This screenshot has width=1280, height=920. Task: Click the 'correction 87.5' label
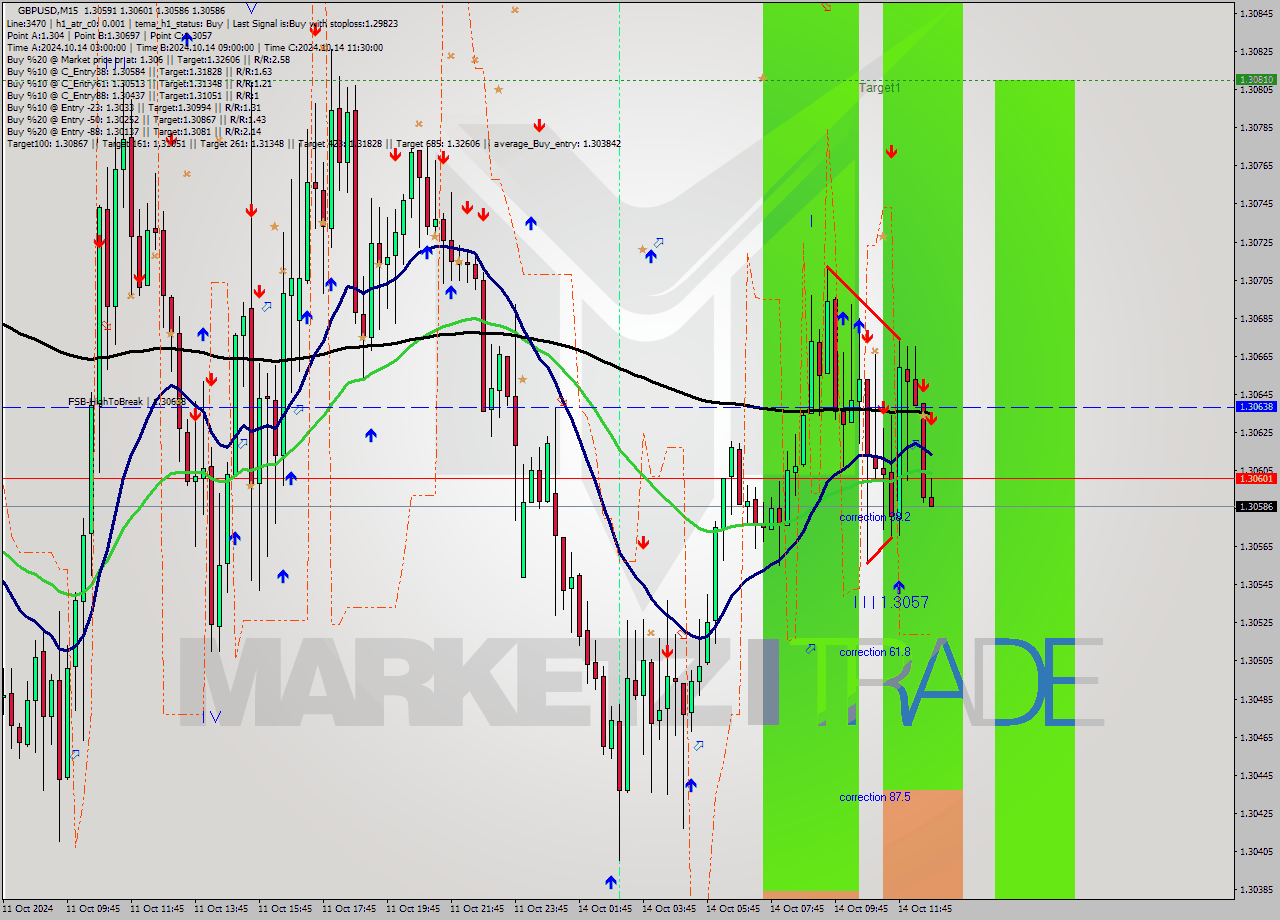pos(875,797)
